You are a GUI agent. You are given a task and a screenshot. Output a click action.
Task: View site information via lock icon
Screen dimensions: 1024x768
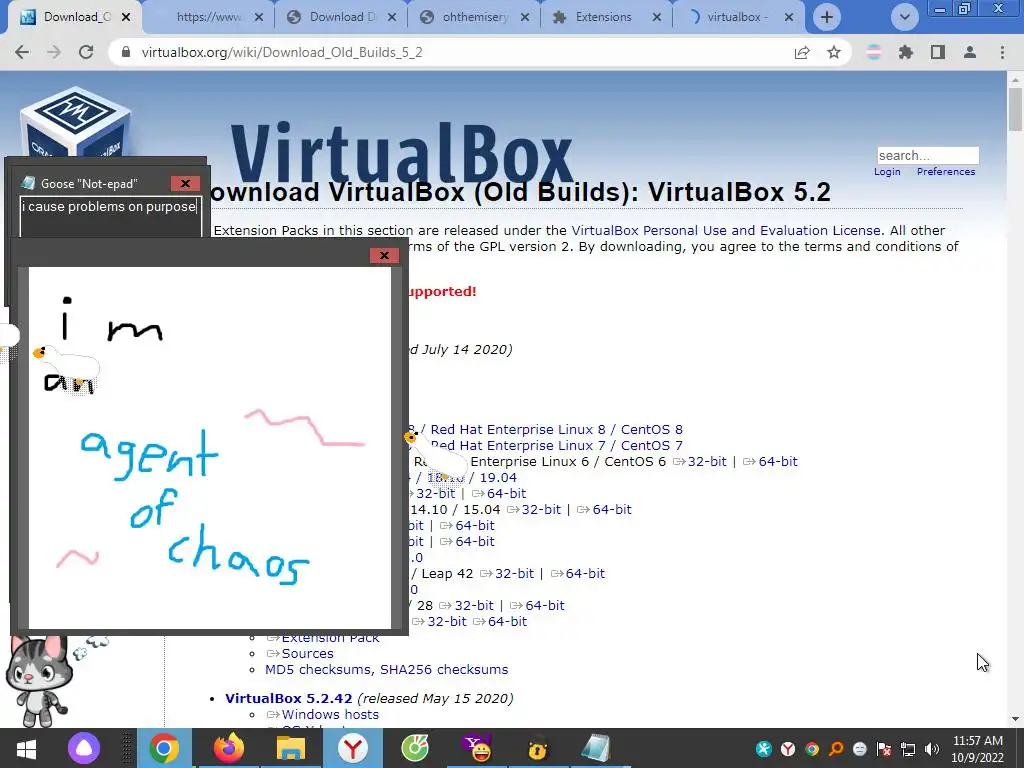(x=127, y=52)
